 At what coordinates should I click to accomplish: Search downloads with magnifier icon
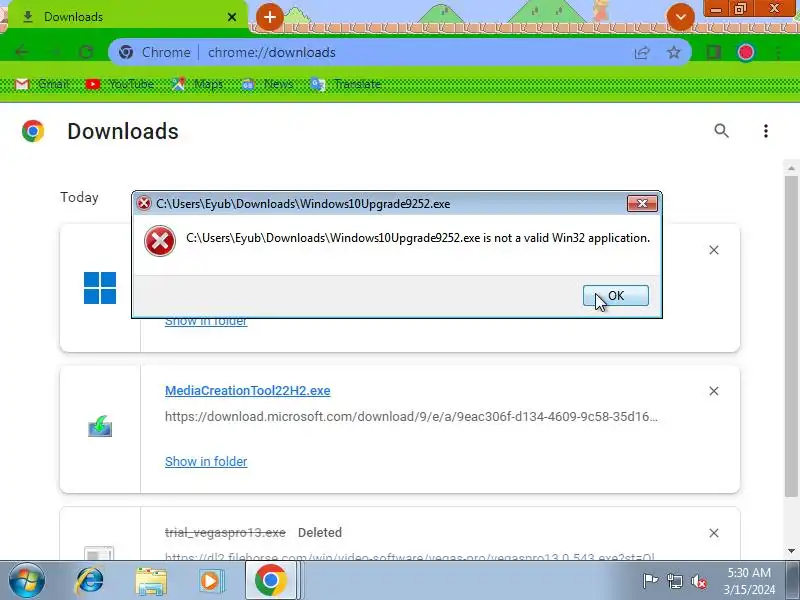[x=721, y=131]
